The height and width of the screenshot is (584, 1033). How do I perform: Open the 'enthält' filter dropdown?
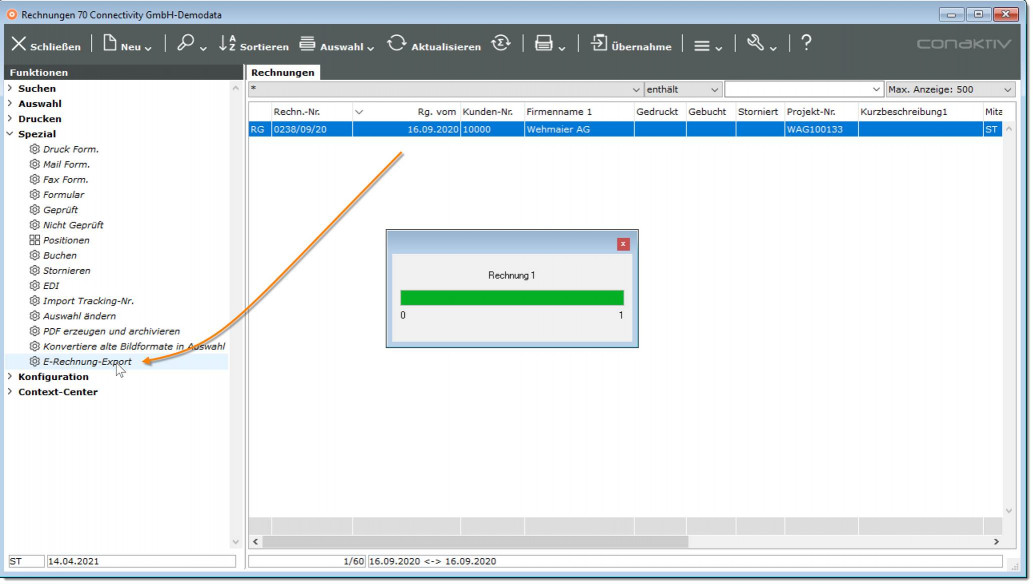[683, 90]
